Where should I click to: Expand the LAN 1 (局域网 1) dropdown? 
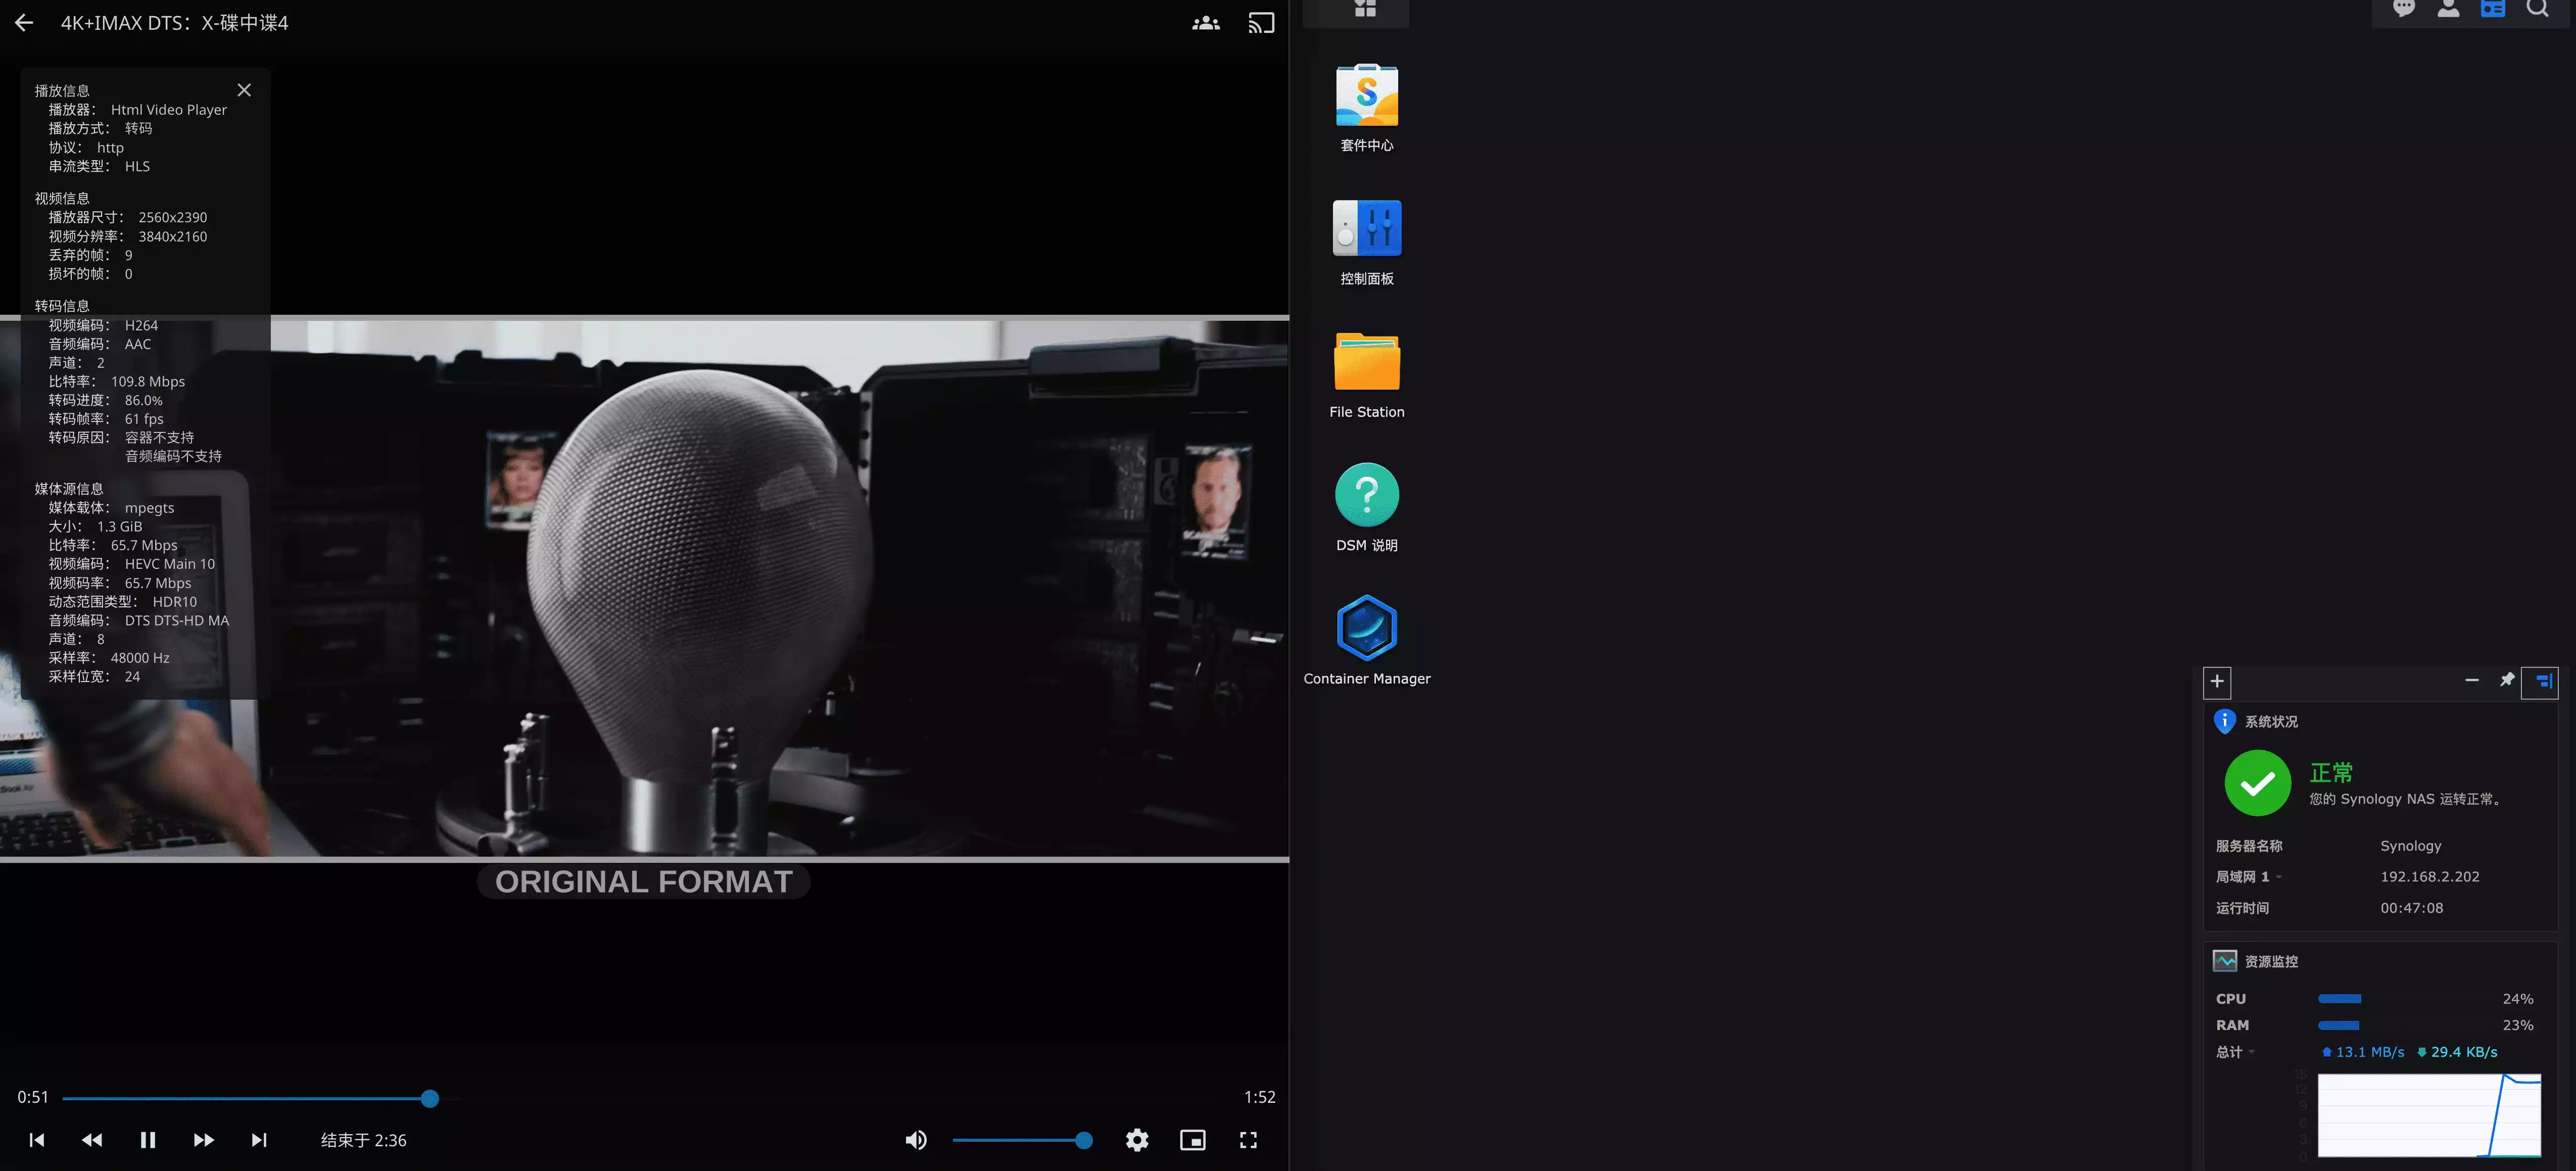pos(2279,877)
